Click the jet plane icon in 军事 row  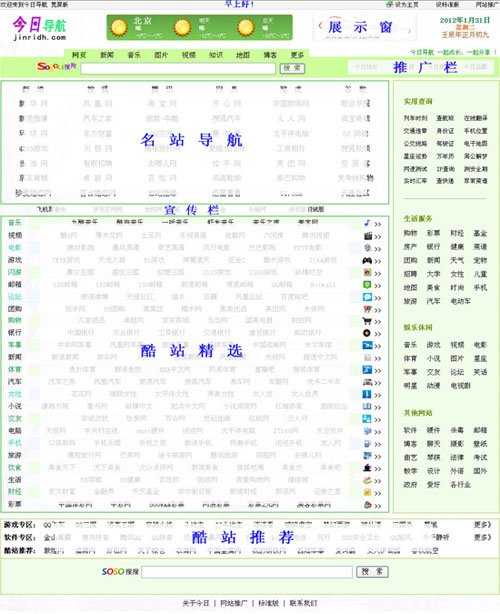point(367,345)
